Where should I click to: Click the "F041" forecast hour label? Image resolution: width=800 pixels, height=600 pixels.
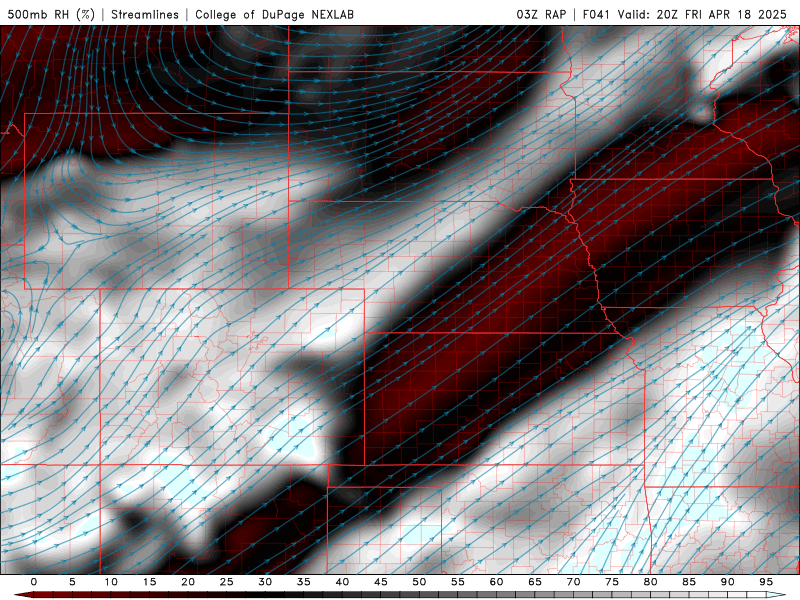tap(596, 14)
